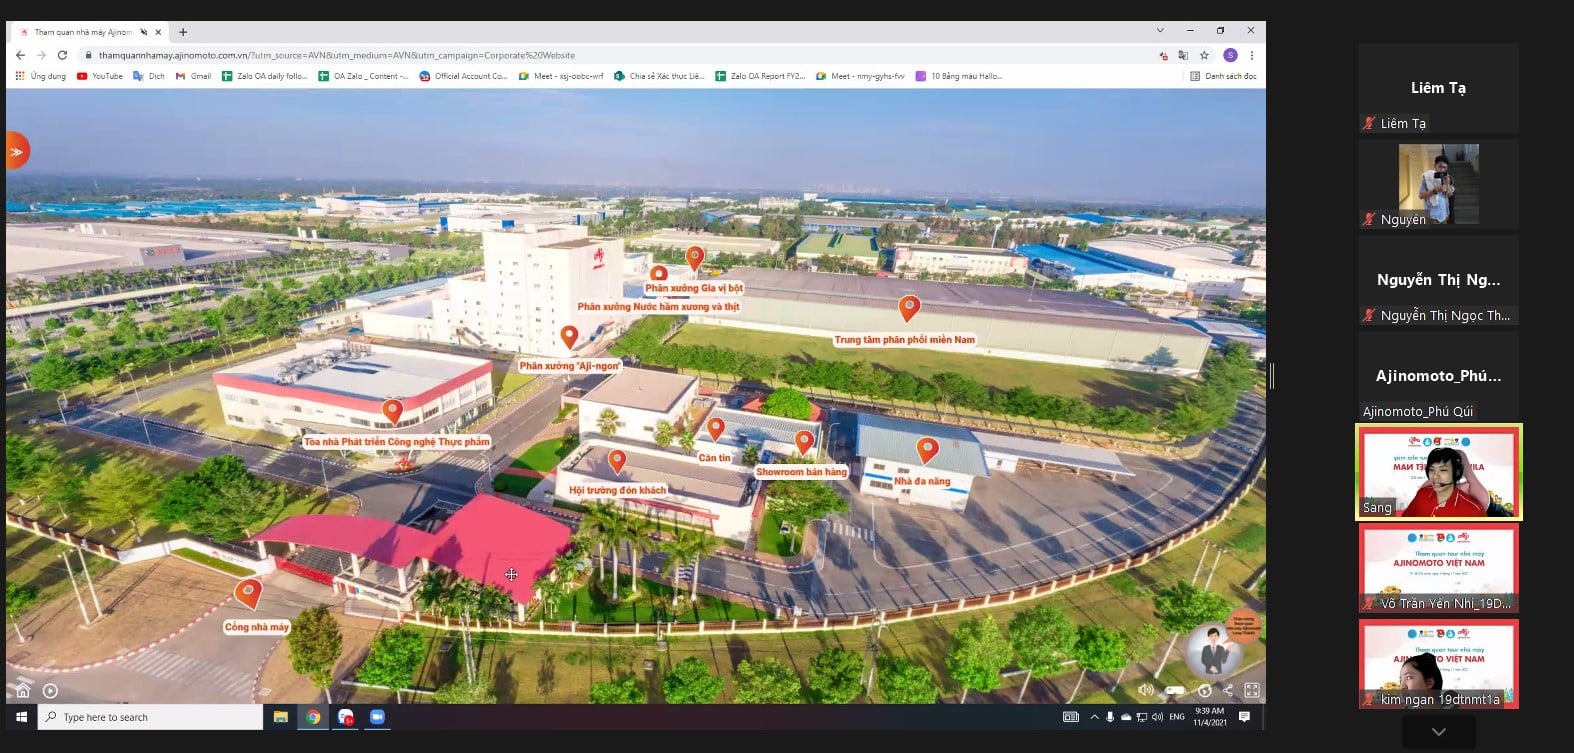
Task: Open a new Chrome tab
Action: [183, 32]
